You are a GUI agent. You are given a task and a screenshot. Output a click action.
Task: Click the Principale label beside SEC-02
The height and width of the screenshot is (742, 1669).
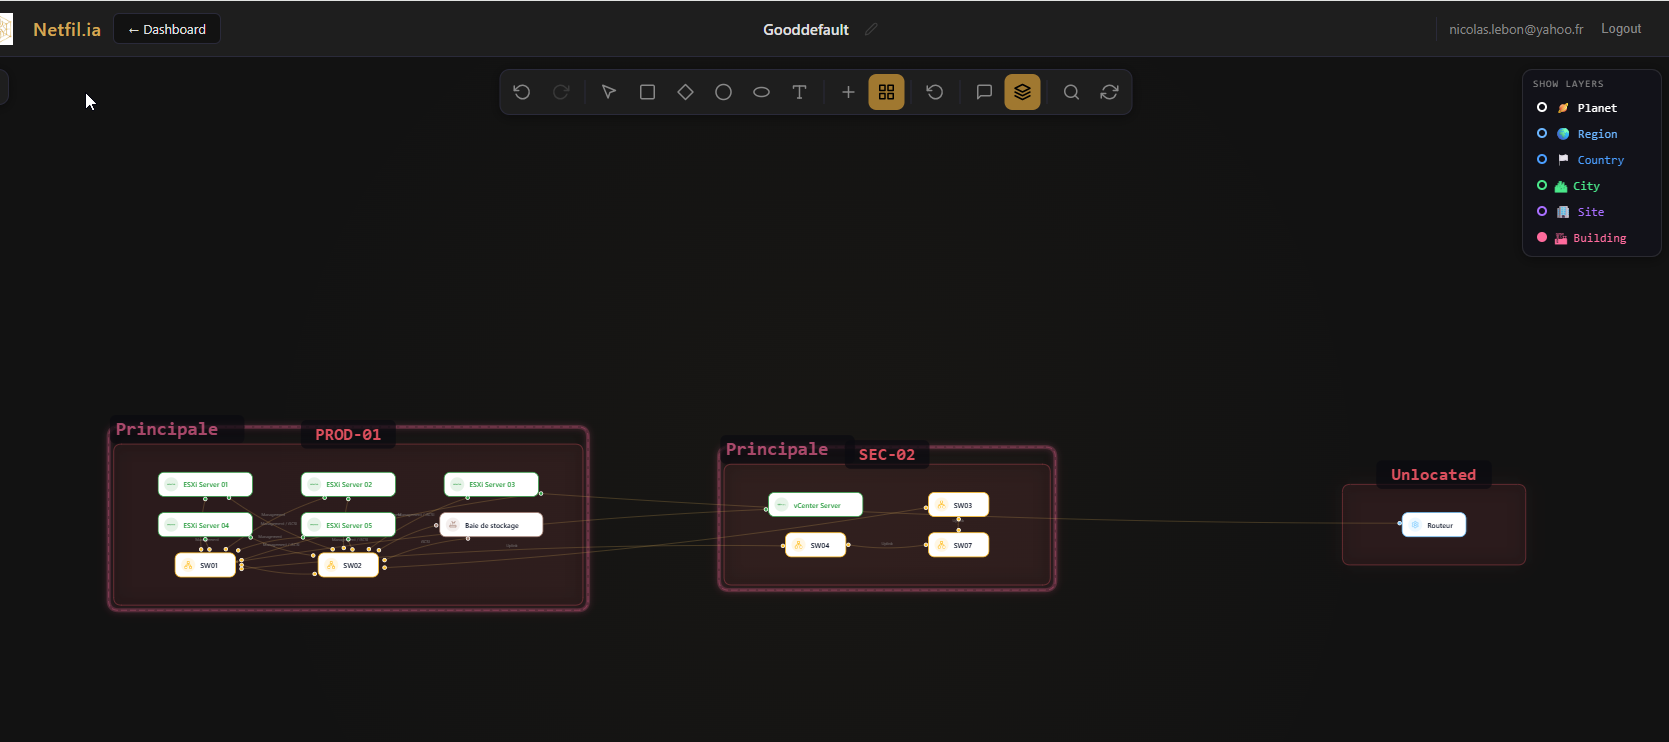pyautogui.click(x=777, y=449)
